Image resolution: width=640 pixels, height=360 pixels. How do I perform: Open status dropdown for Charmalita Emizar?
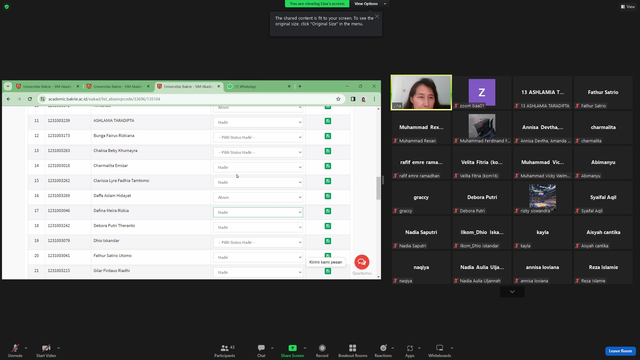coord(258,167)
